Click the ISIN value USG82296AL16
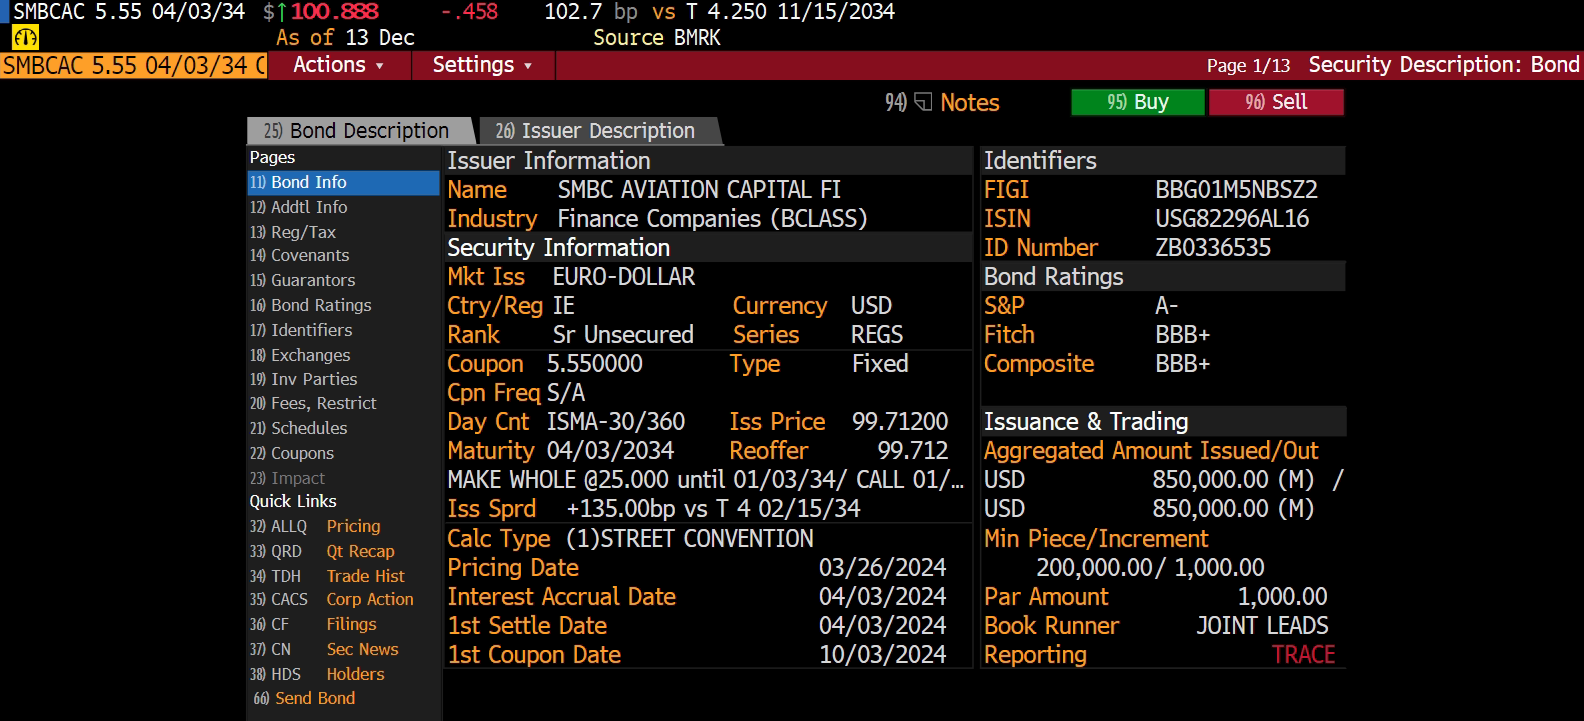 (x=1232, y=219)
